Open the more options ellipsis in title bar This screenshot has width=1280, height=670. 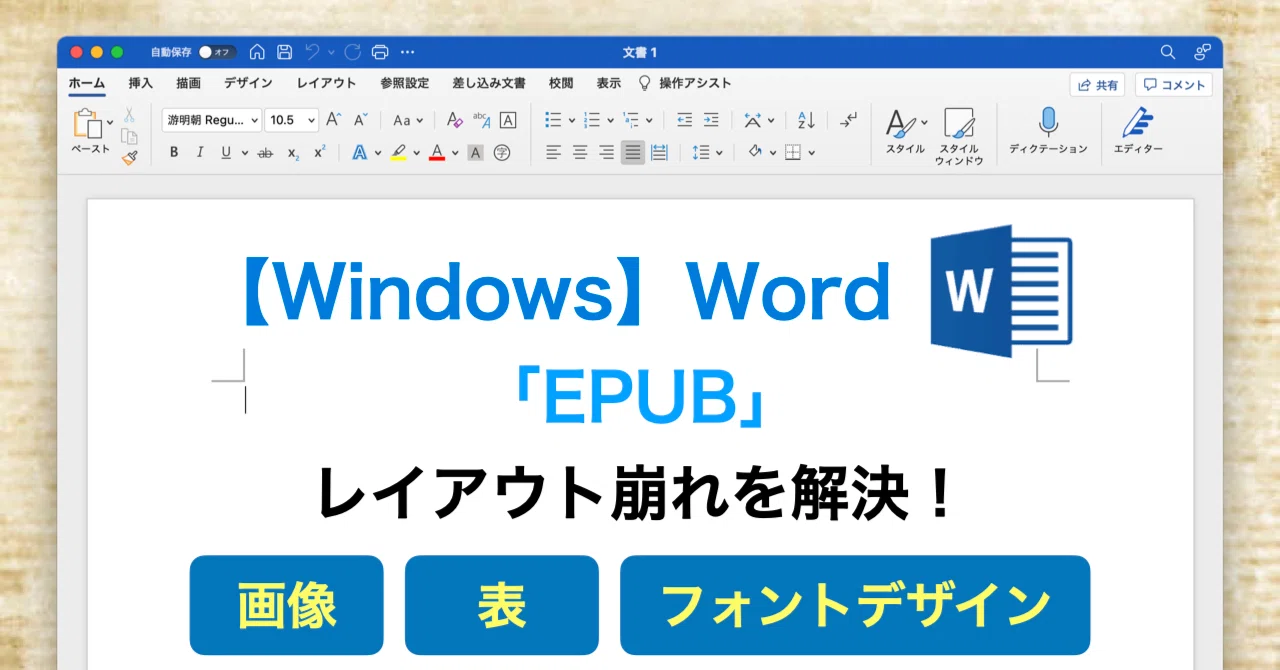(407, 52)
